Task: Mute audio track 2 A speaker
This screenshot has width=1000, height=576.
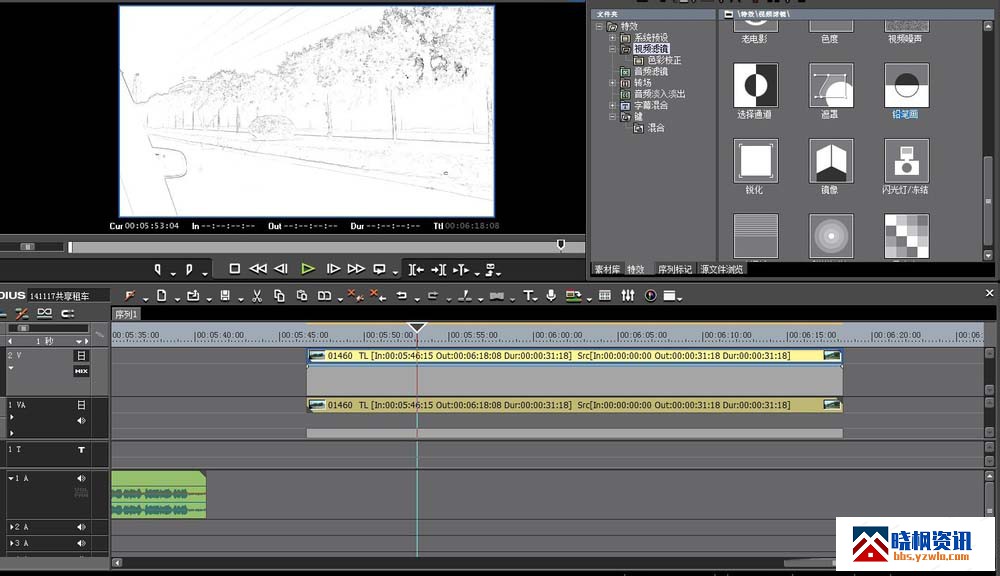Action: pyautogui.click(x=81, y=527)
